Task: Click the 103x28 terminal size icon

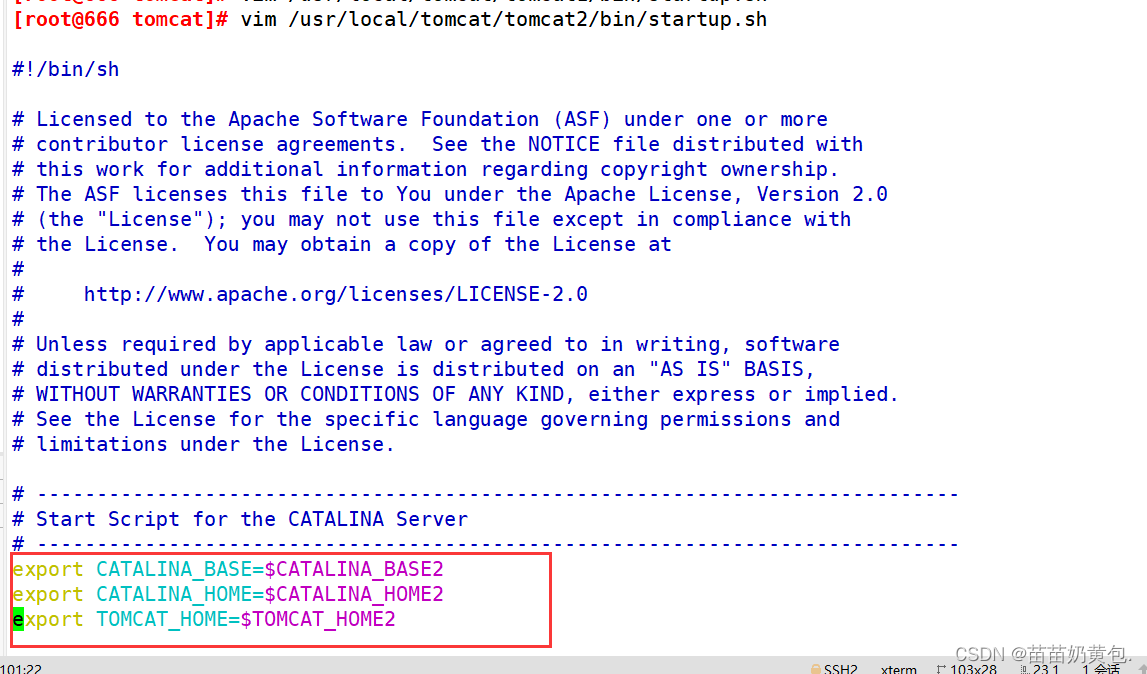Action: click(x=941, y=669)
